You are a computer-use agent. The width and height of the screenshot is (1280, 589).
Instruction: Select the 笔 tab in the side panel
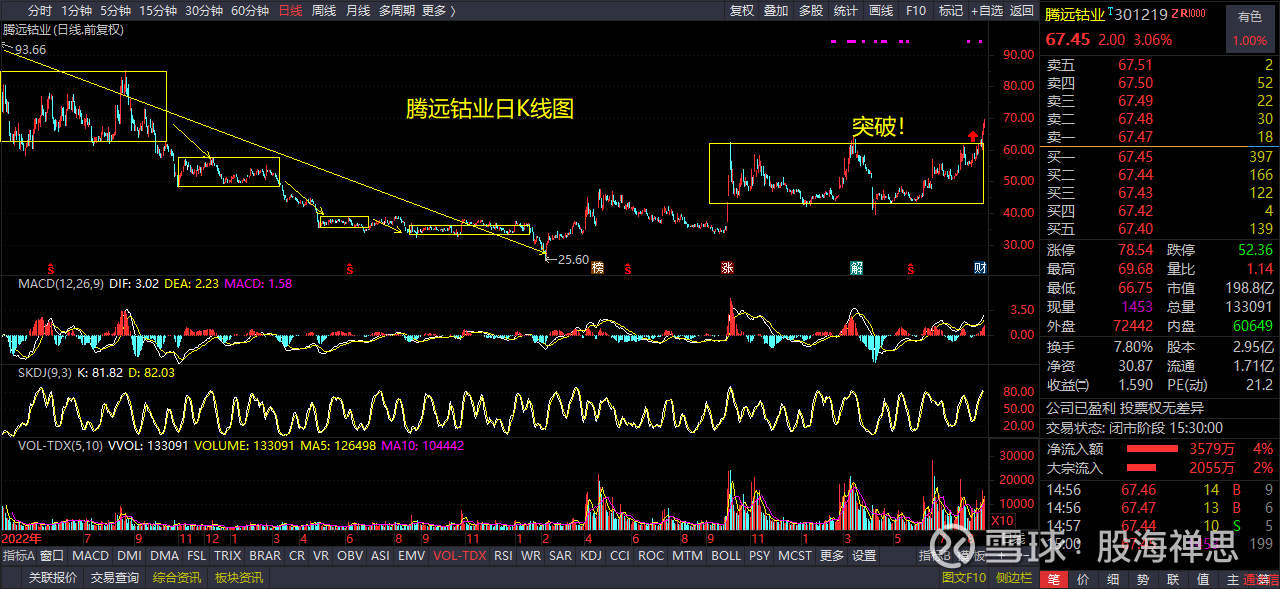pyautogui.click(x=1054, y=579)
